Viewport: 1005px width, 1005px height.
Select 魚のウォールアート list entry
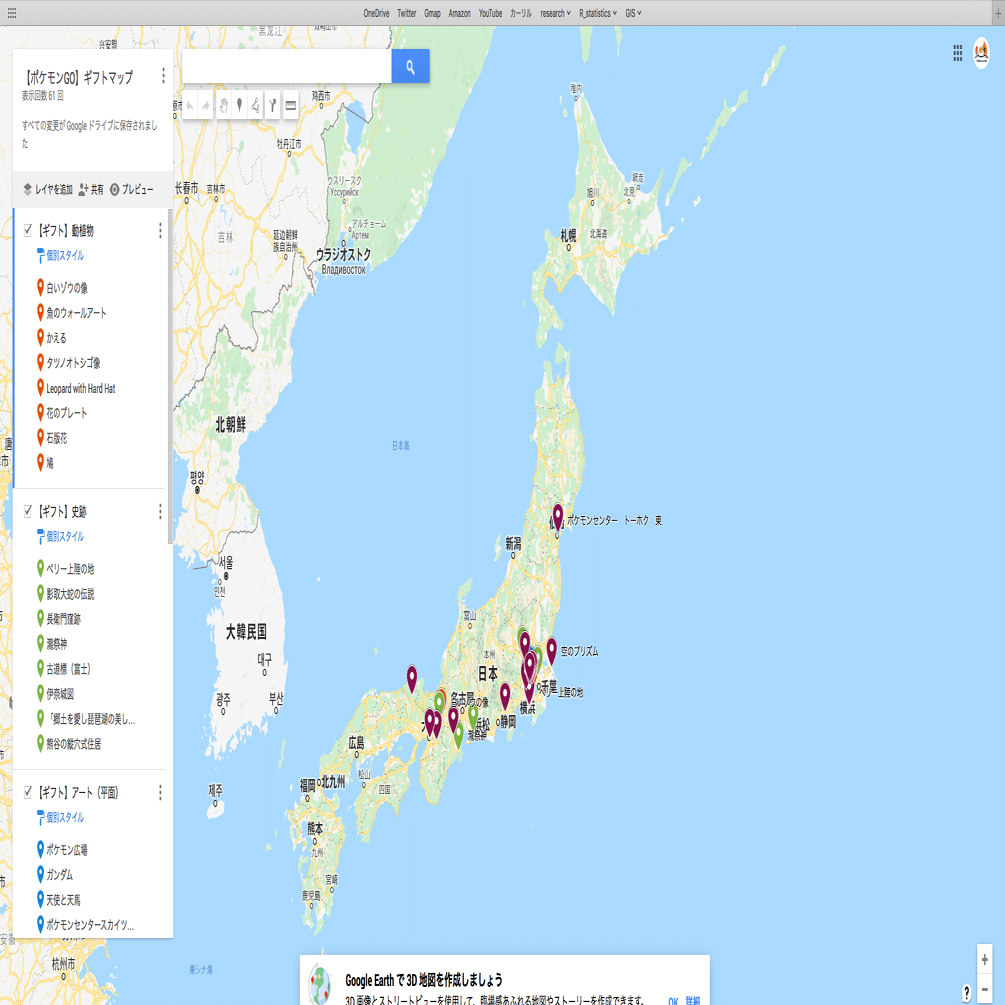[76, 313]
